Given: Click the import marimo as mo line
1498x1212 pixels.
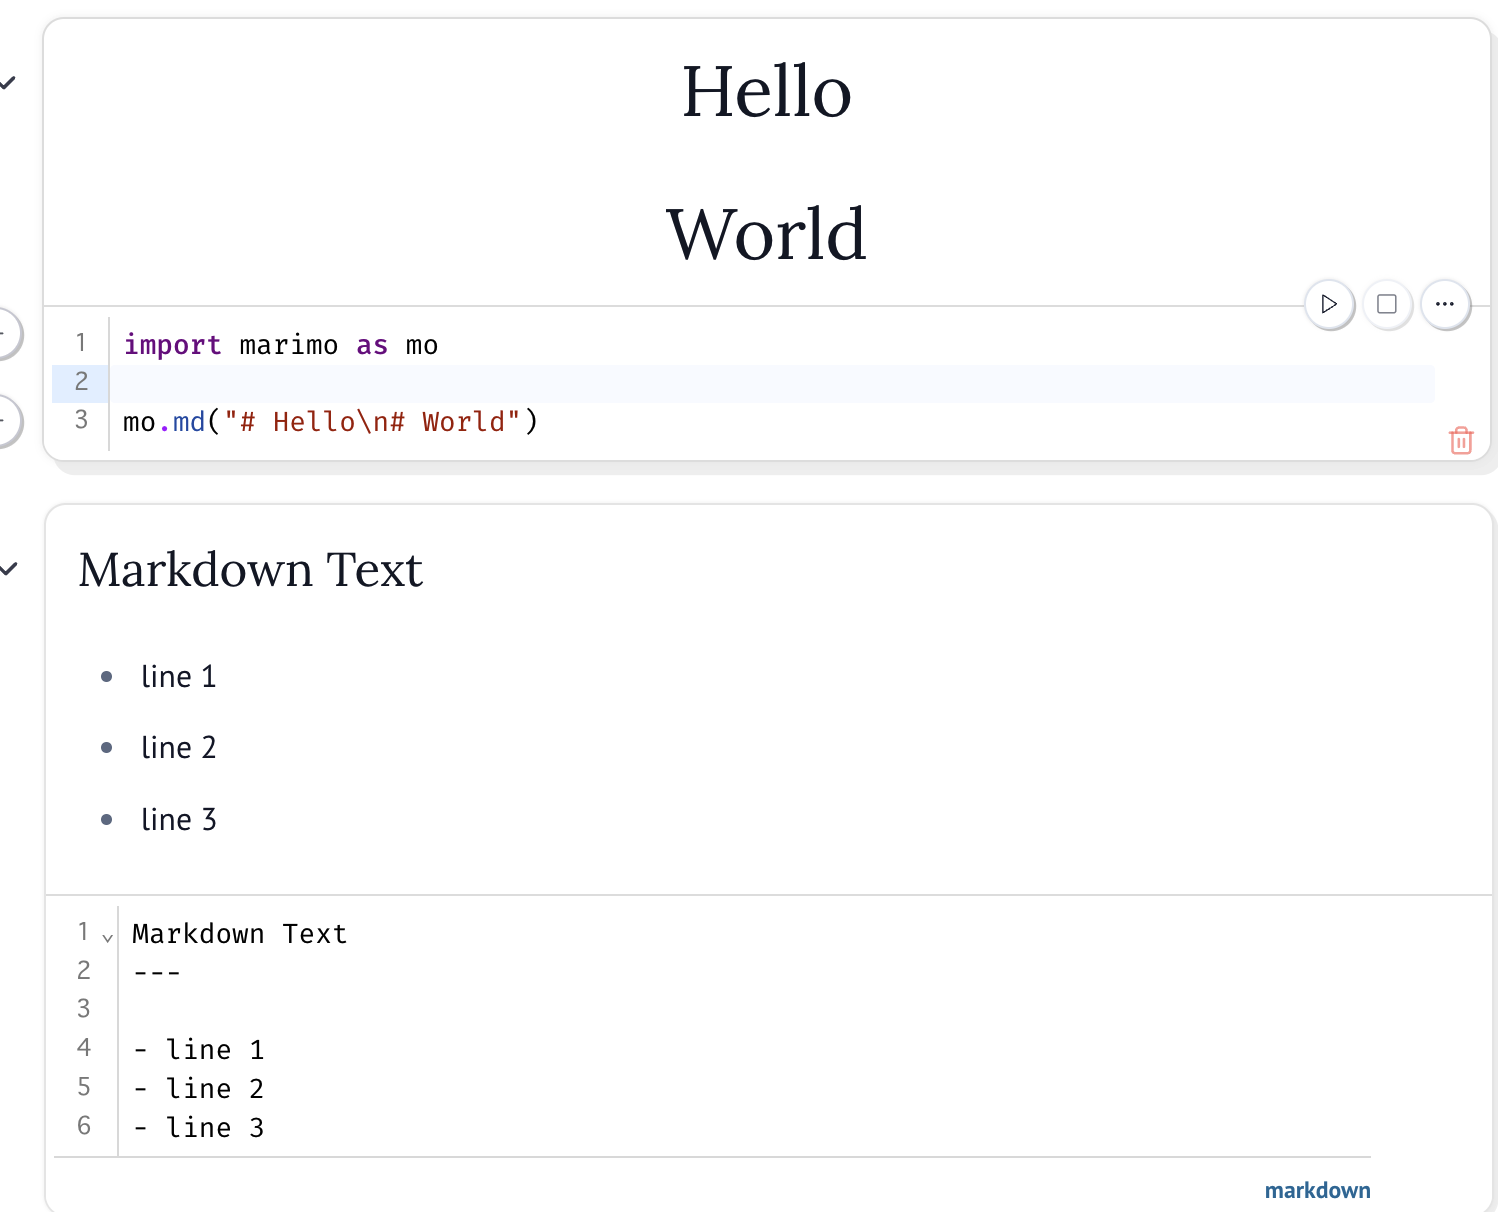Looking at the screenshot, I should [280, 344].
